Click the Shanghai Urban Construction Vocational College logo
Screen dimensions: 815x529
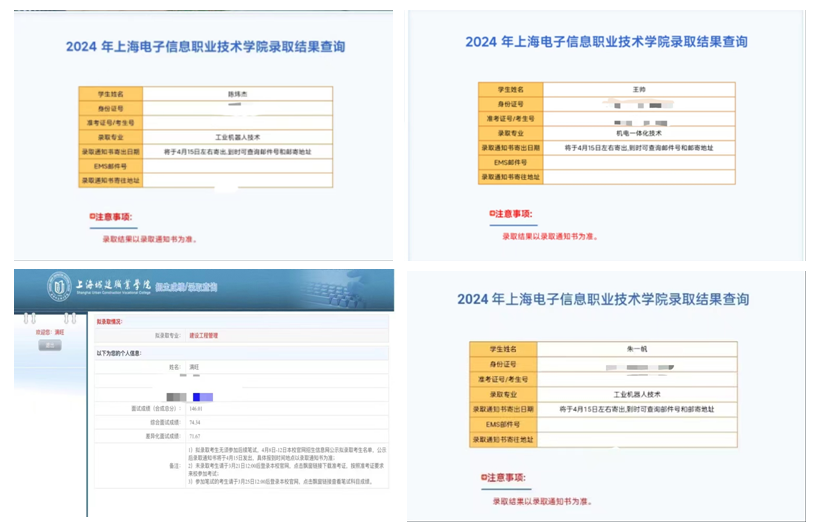point(59,286)
